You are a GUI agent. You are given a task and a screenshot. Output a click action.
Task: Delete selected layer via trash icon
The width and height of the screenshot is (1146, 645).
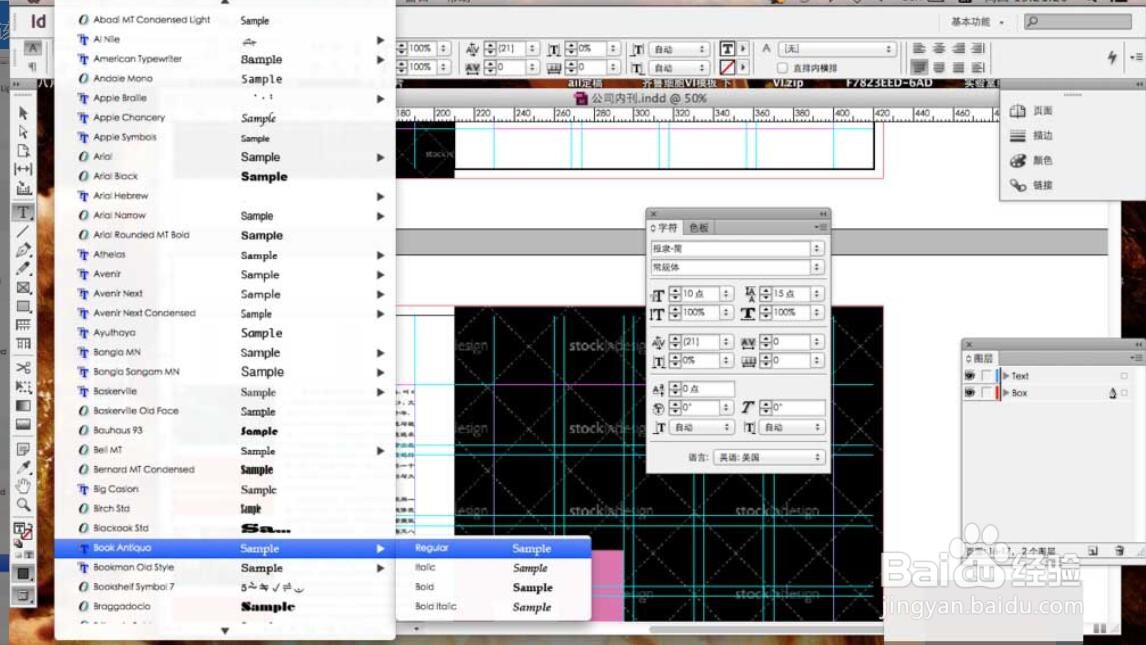[x=1119, y=551]
